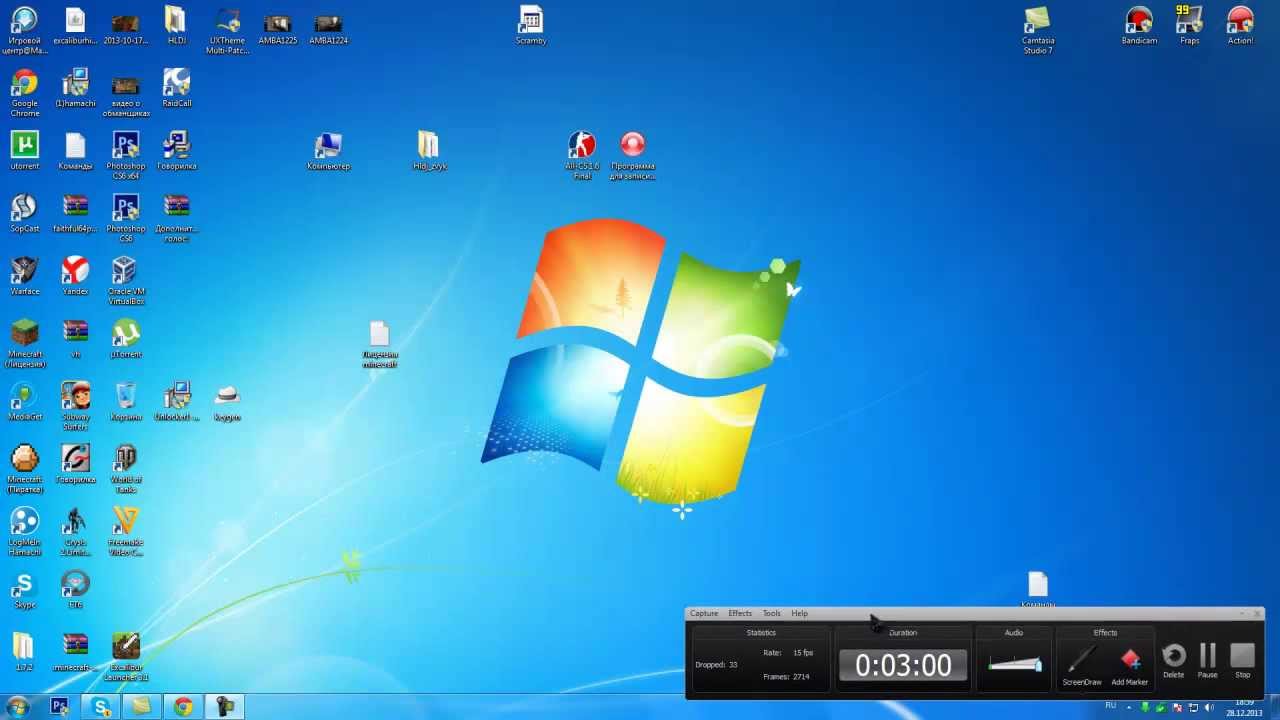Select the AMBA1224 video file
Viewport: 1280px width, 720px height.
[328, 28]
